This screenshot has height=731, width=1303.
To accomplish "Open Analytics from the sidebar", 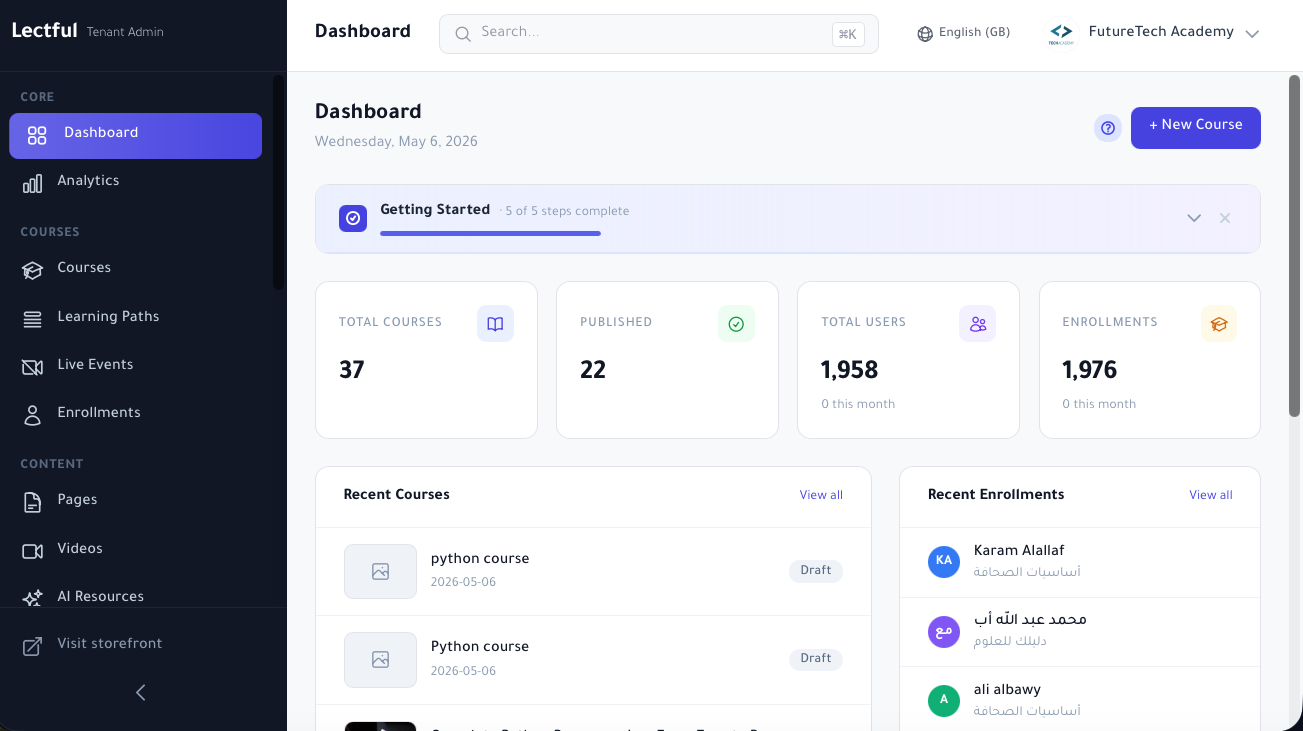I will 136,183.
